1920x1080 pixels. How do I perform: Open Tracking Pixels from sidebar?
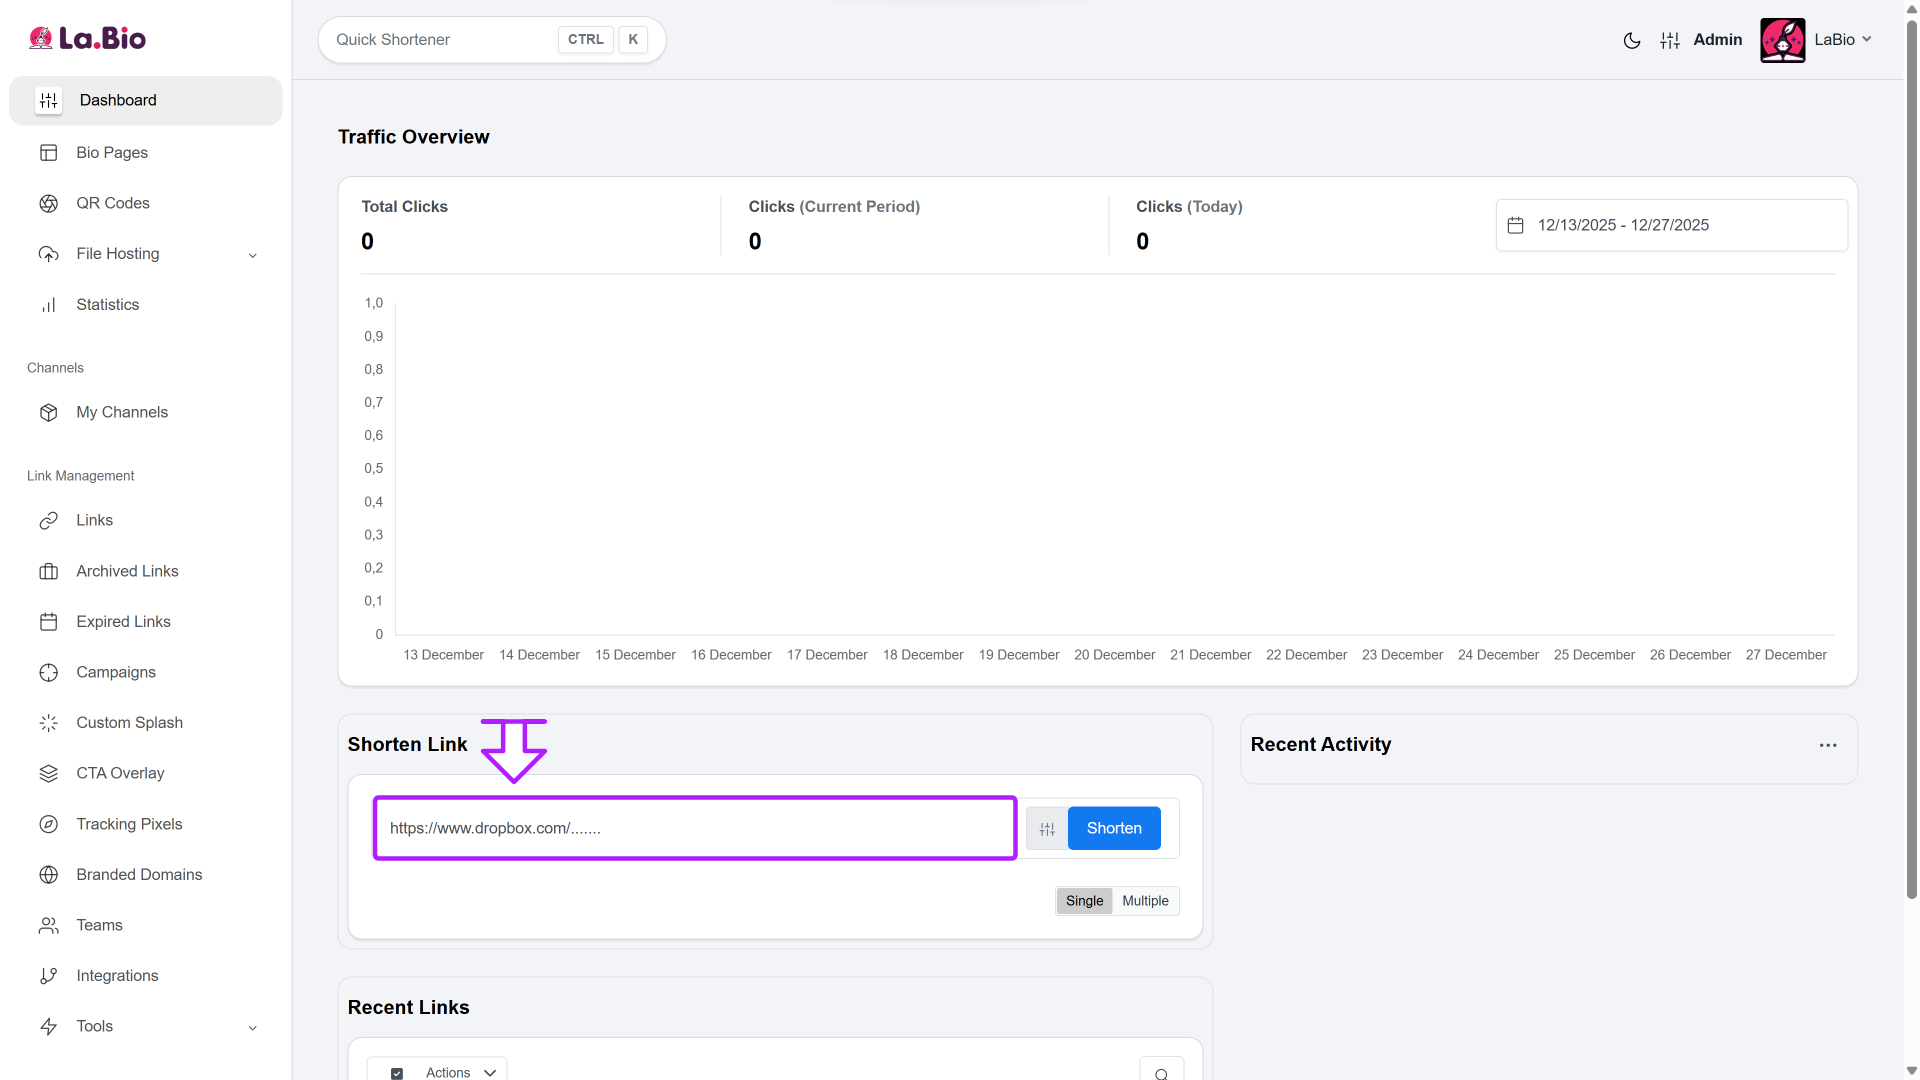129,824
